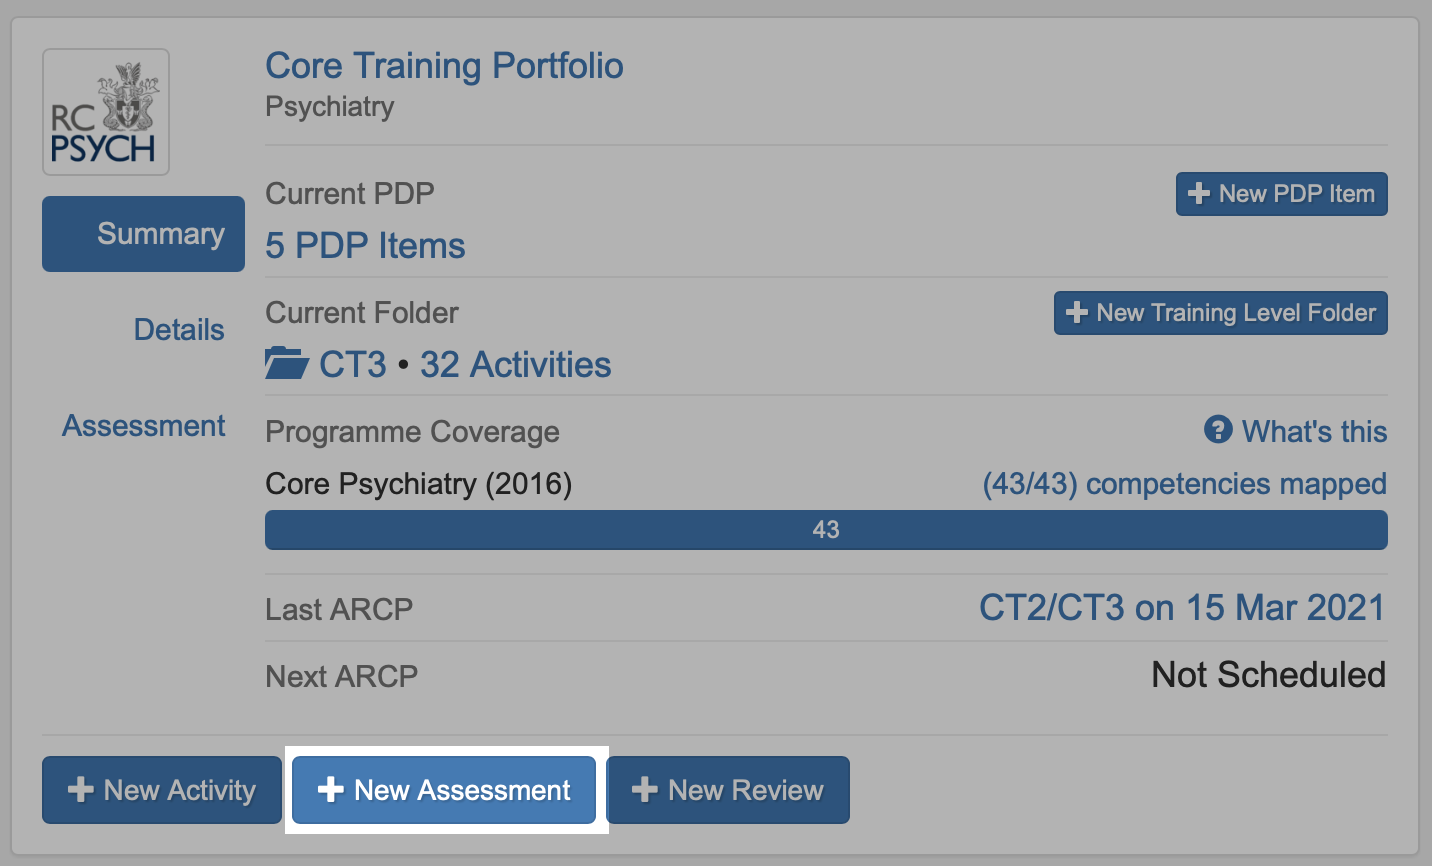Viewport: 1432px width, 866px height.
Task: Create a New Training Level Folder
Action: [x=1220, y=313]
